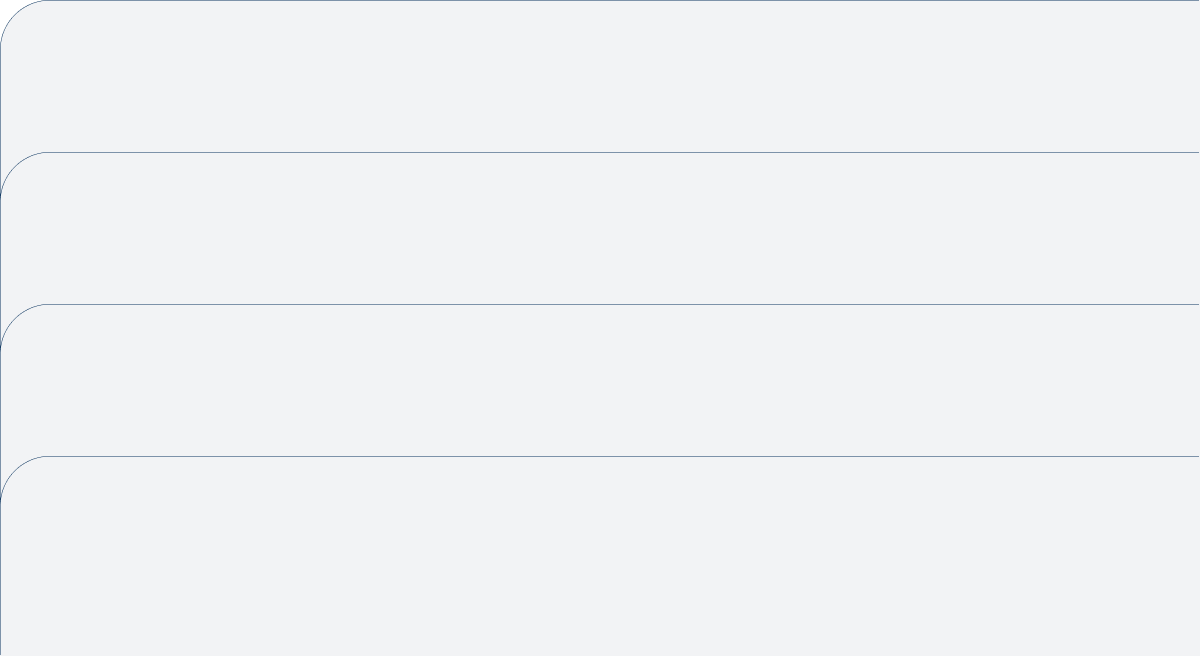1200x656 pixels.
Task: Click the rounded corner of the top panel
Action: pos(14,14)
